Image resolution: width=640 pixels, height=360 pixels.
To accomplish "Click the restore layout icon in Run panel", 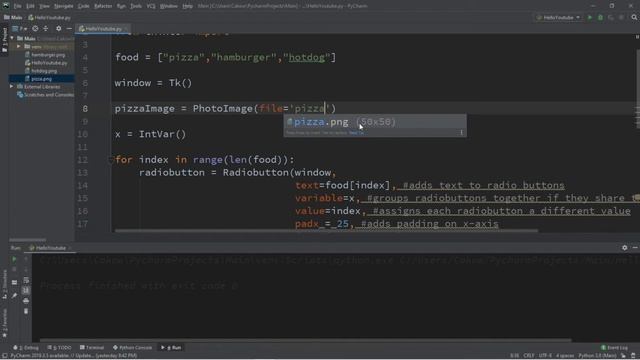I will pos(14,282).
